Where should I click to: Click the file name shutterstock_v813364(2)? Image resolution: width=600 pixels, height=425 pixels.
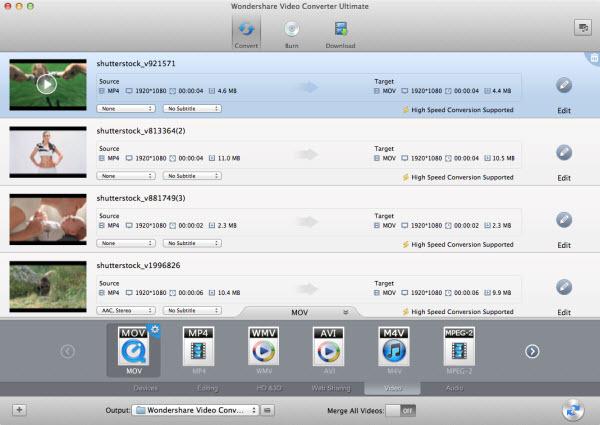tap(141, 131)
